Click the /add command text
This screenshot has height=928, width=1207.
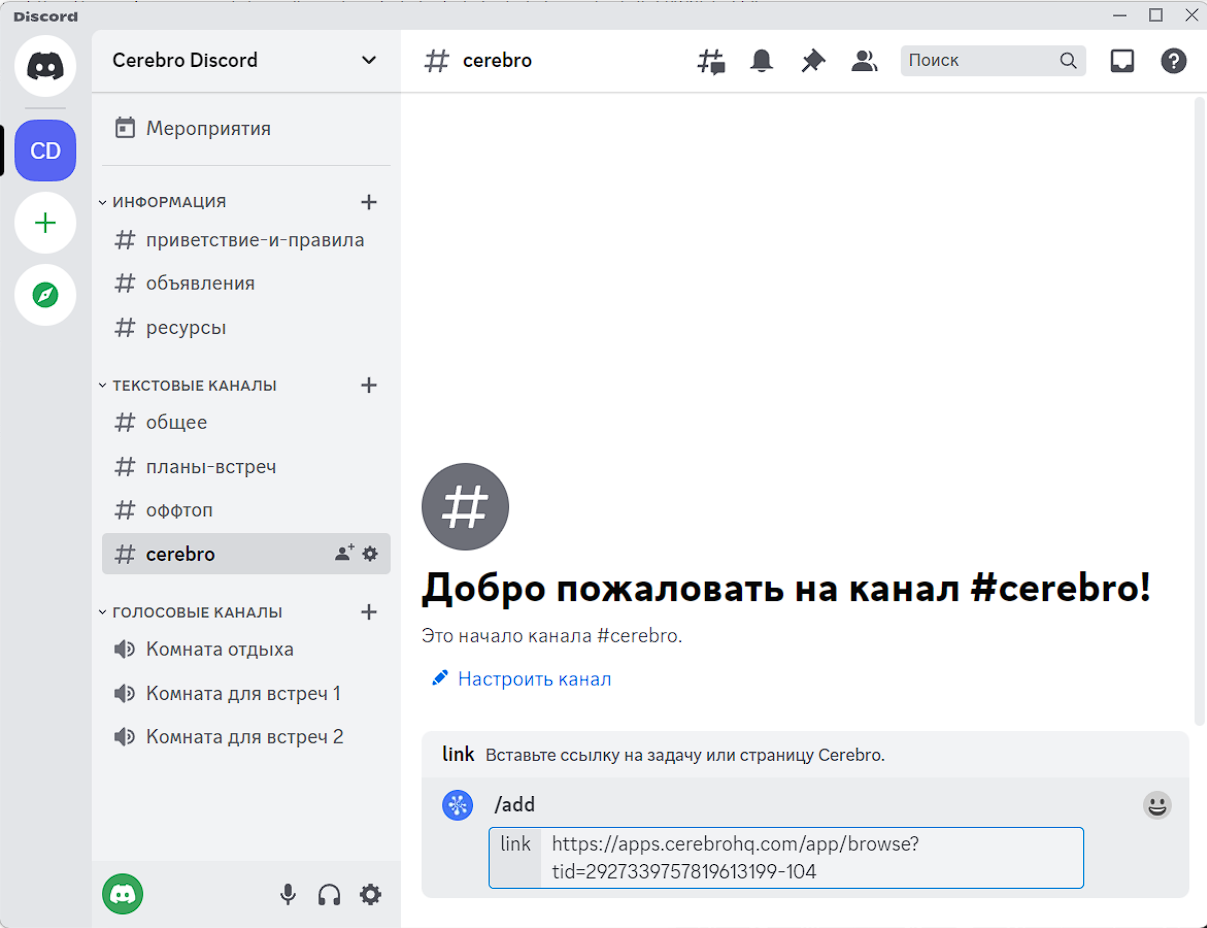click(515, 805)
